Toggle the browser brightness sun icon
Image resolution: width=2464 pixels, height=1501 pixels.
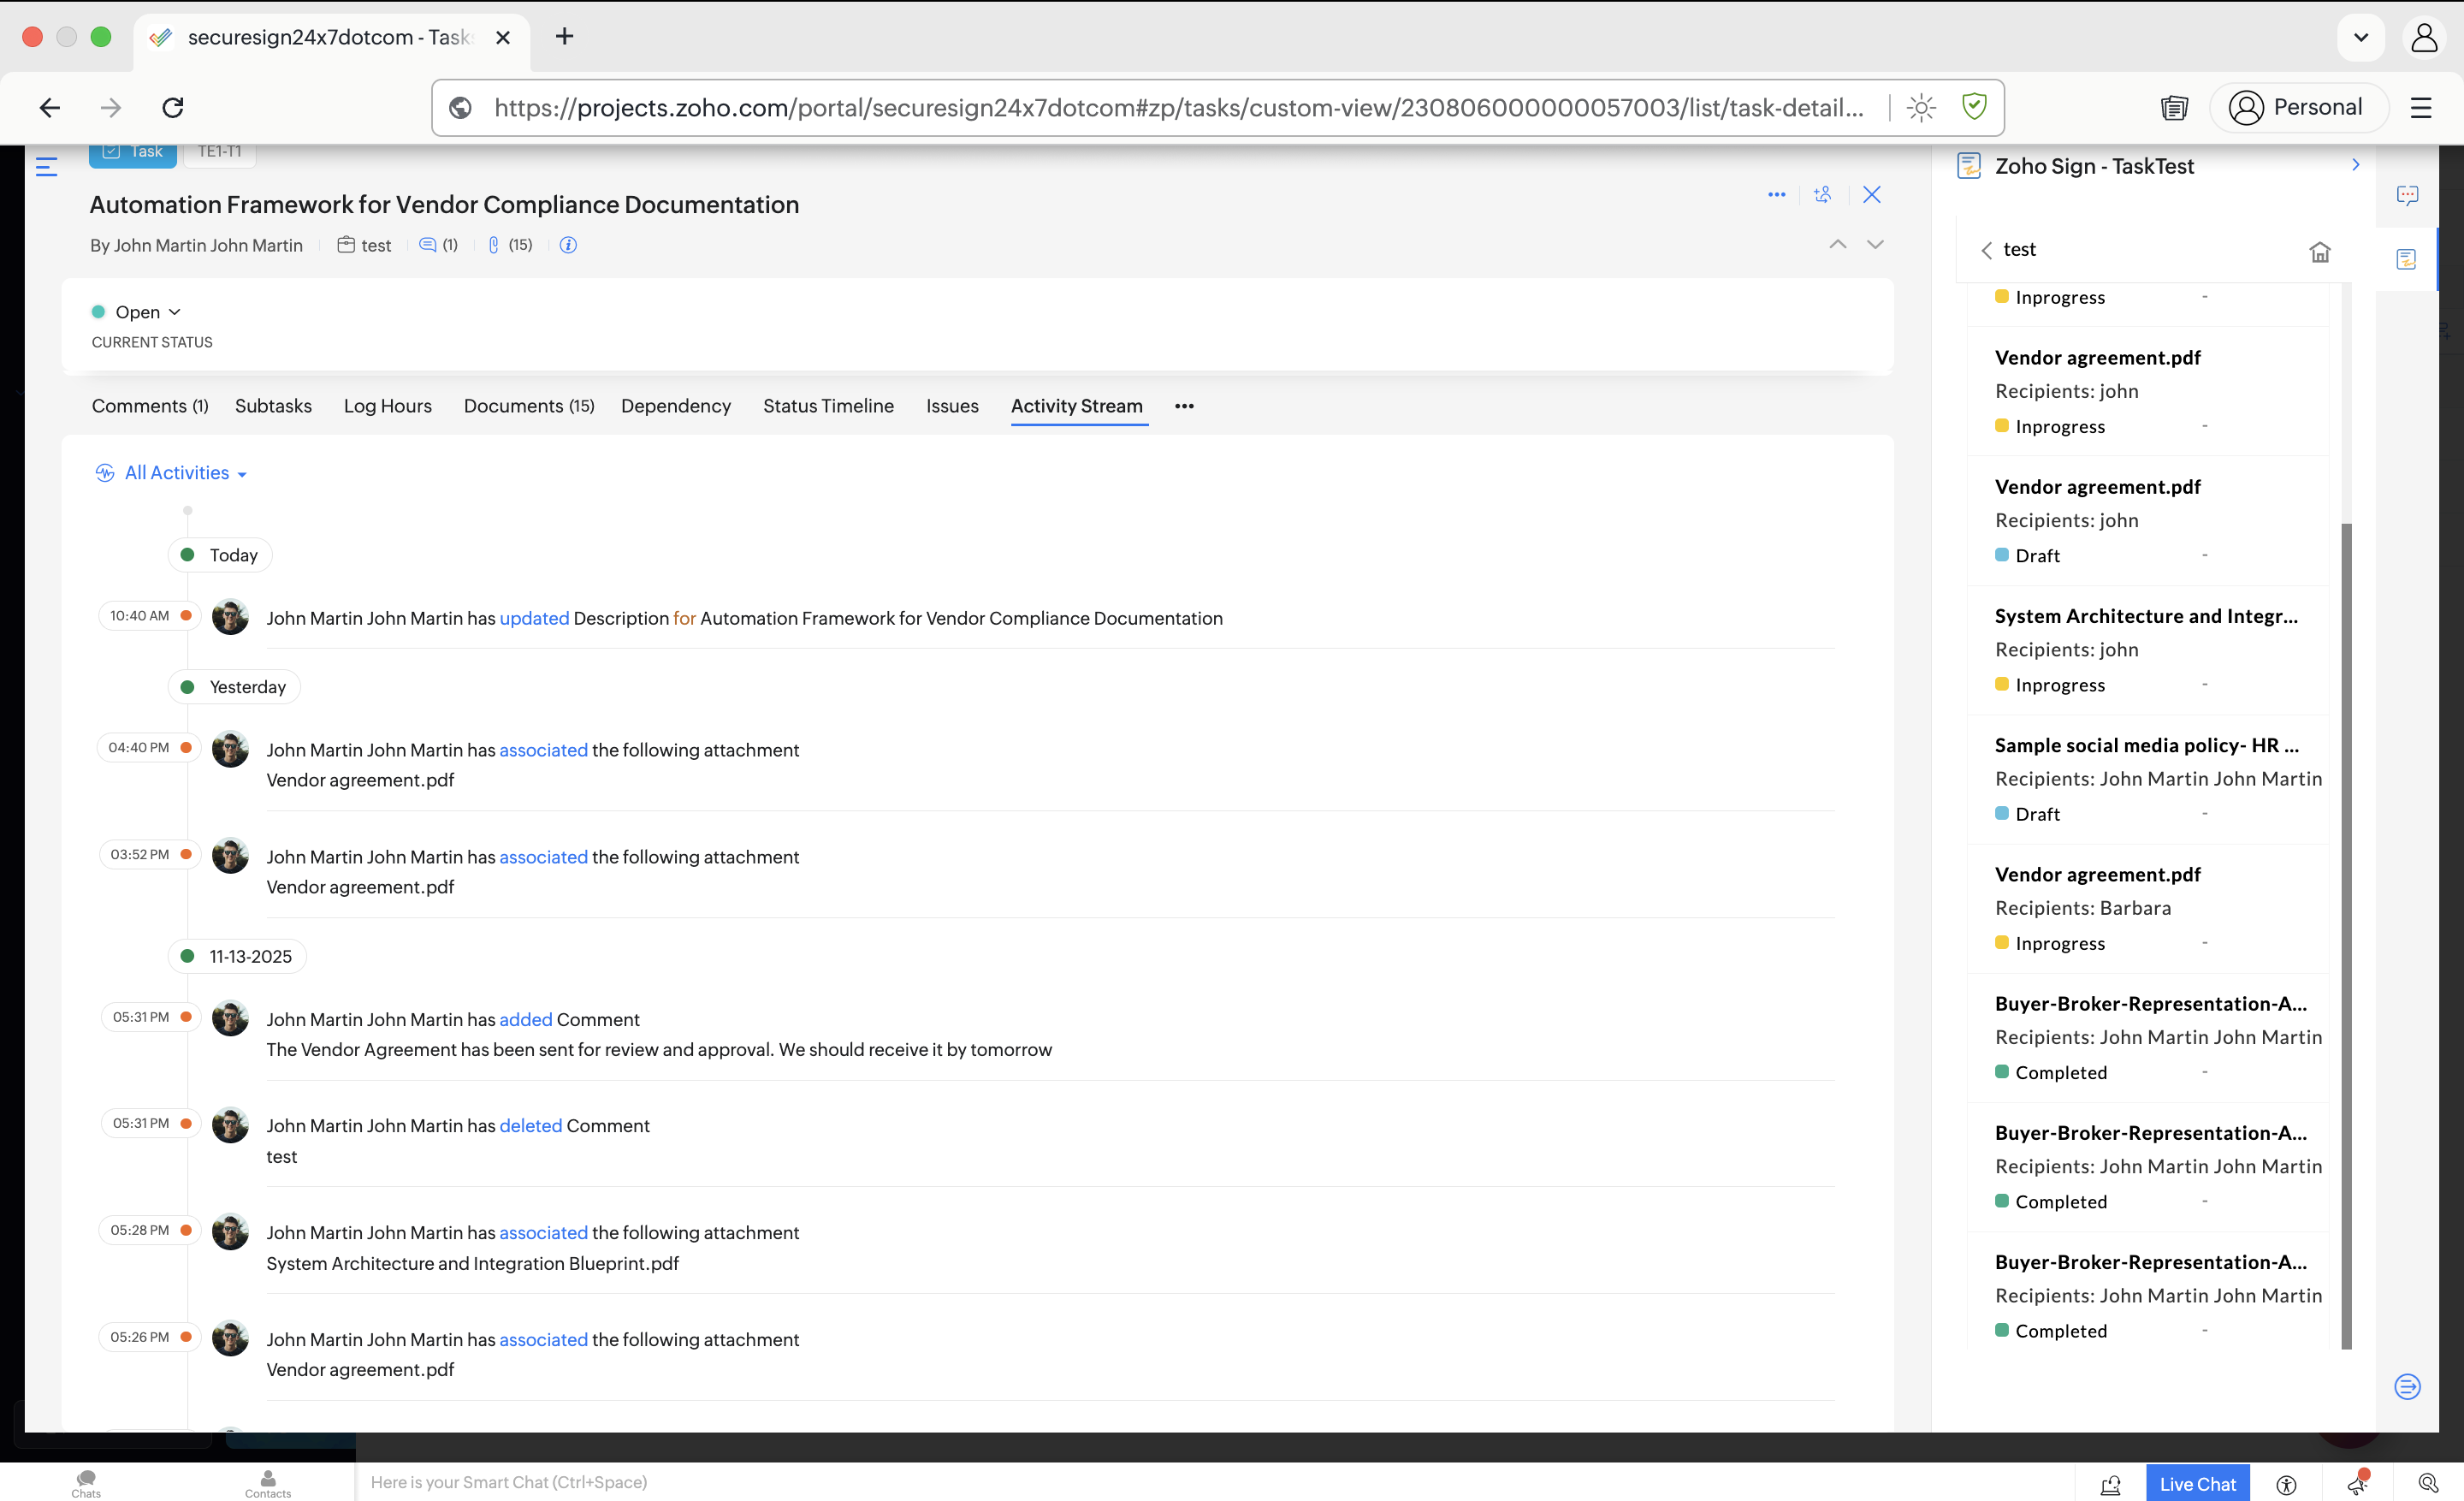[1921, 107]
